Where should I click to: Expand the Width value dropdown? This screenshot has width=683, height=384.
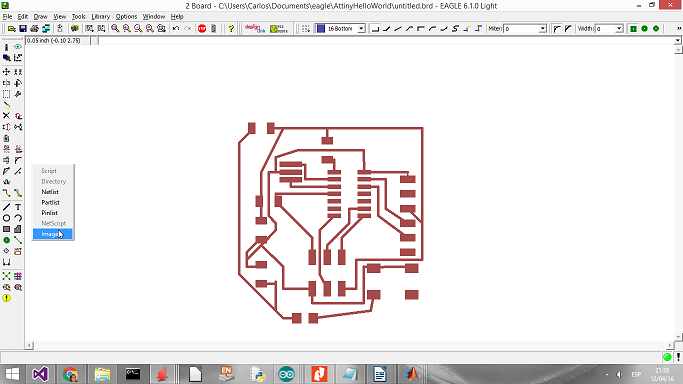pyautogui.click(x=619, y=29)
